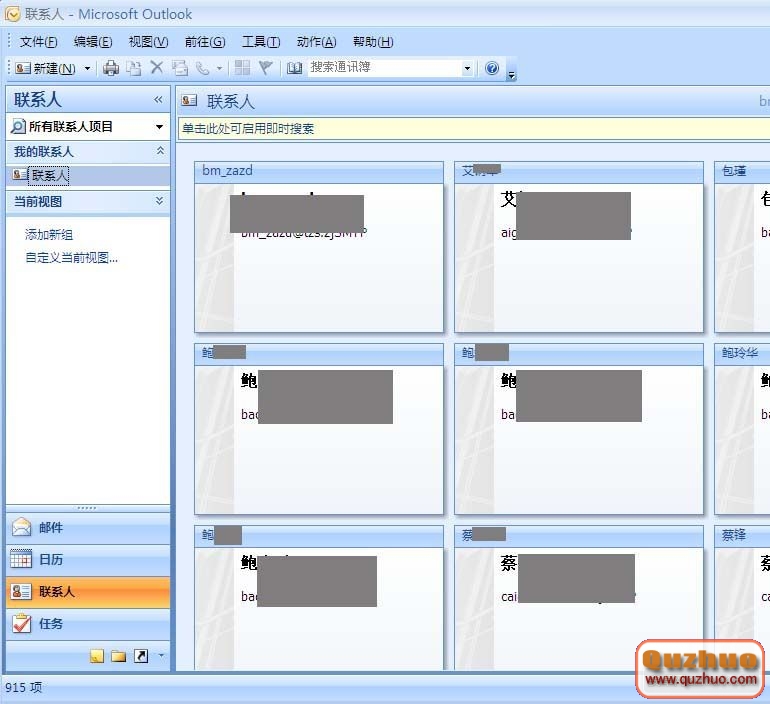This screenshot has height=704, width=770.
Task: Click the 自定义当前视图... link
Action: point(71,258)
